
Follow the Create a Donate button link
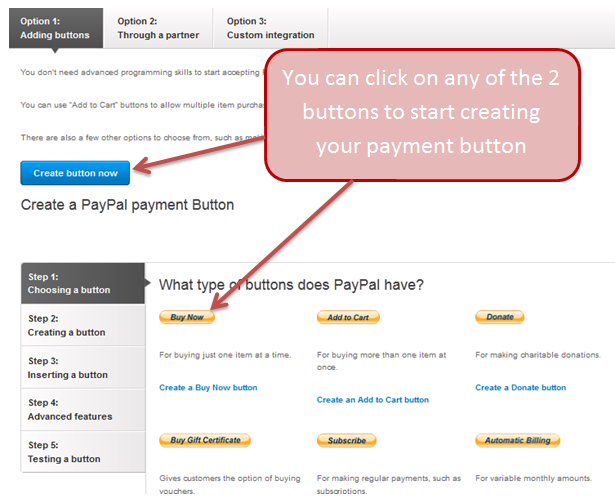click(x=520, y=387)
